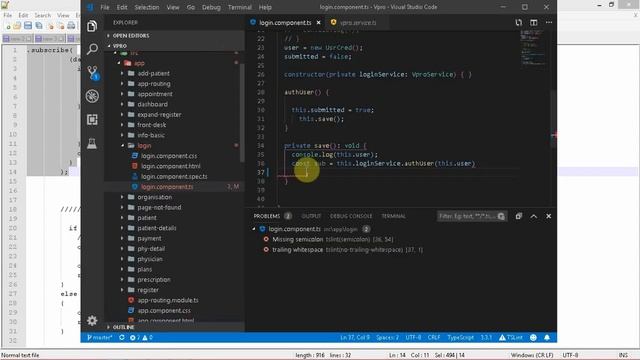
Task: Click the master branch indicator
Action: click(x=100, y=338)
